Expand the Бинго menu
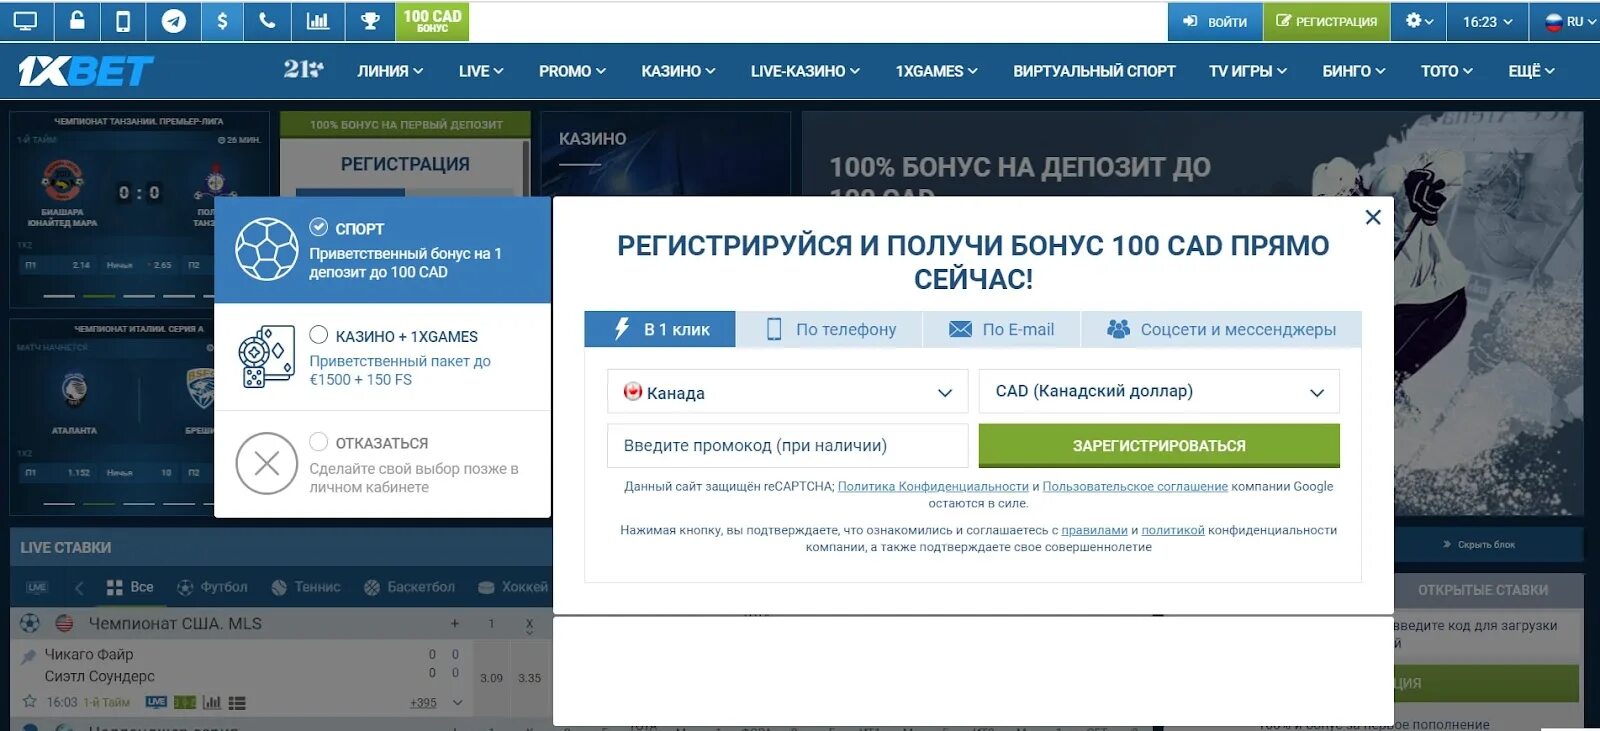 [x=1354, y=71]
